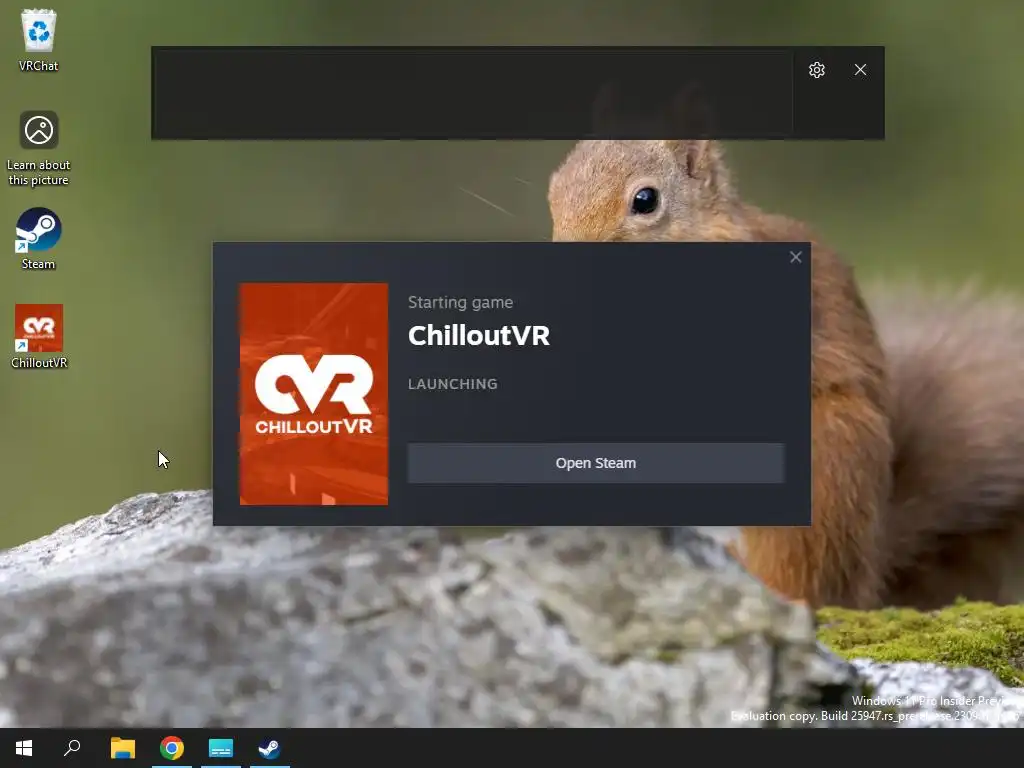Open the VRChat recycle bin desktop icon
1024x768 pixels.
39,39
